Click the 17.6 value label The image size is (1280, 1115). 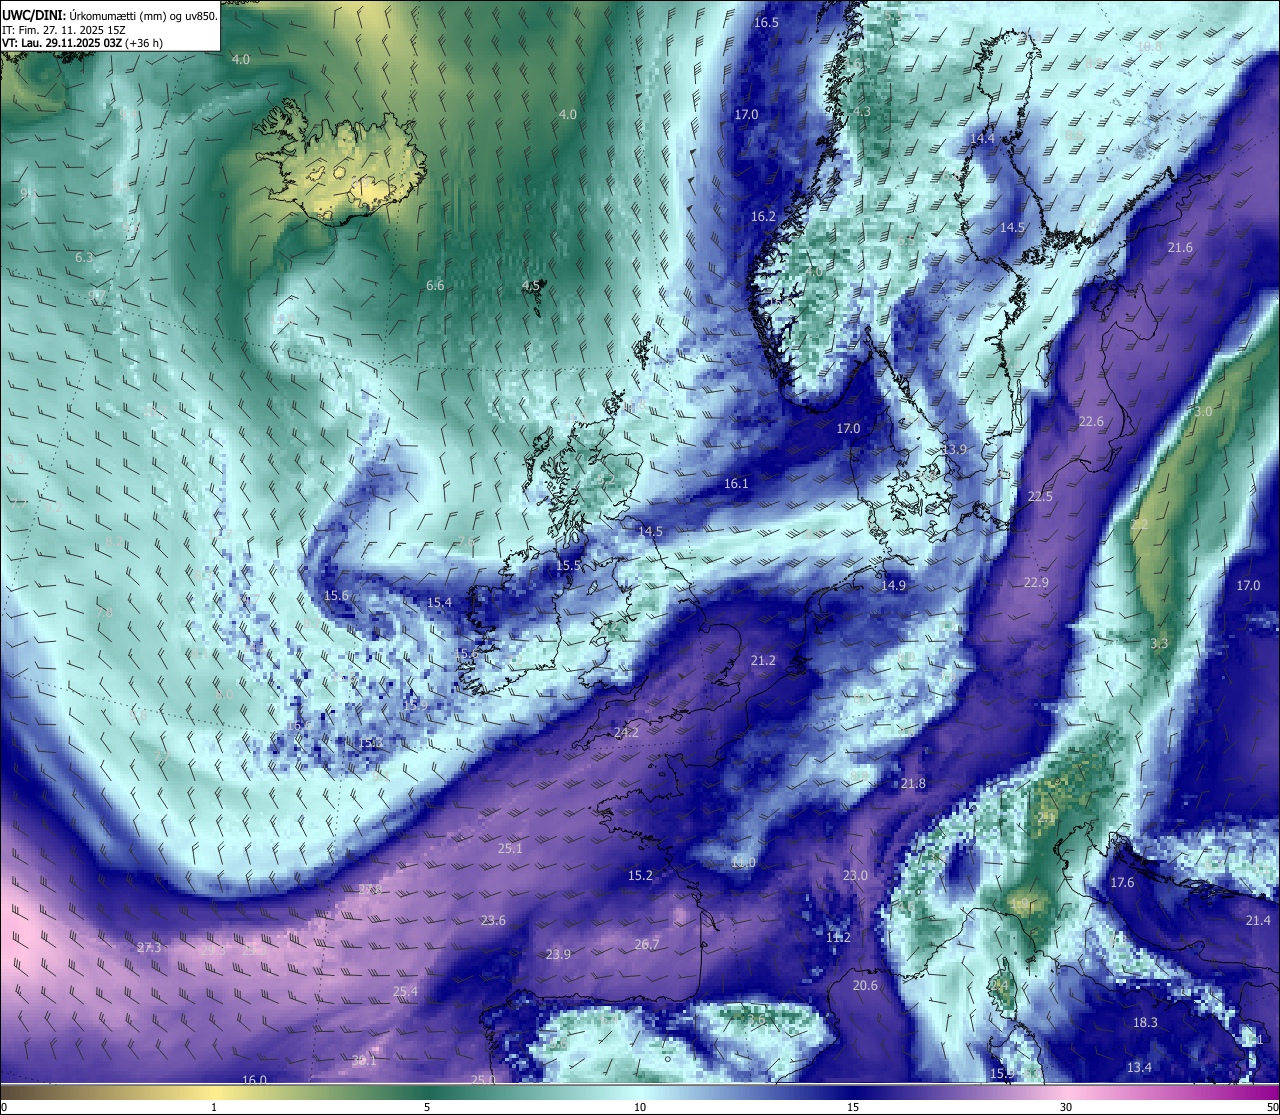[1122, 883]
